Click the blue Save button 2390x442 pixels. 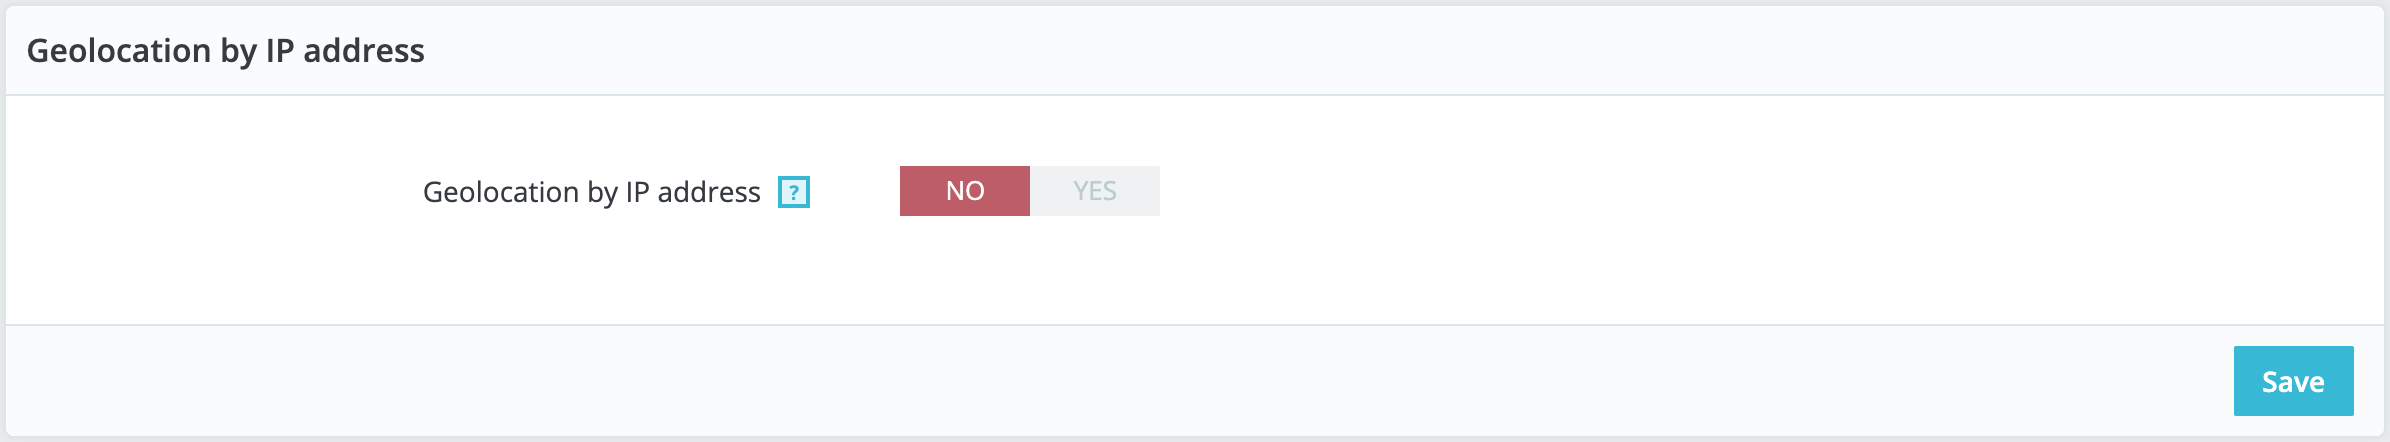pyautogui.click(x=2293, y=381)
